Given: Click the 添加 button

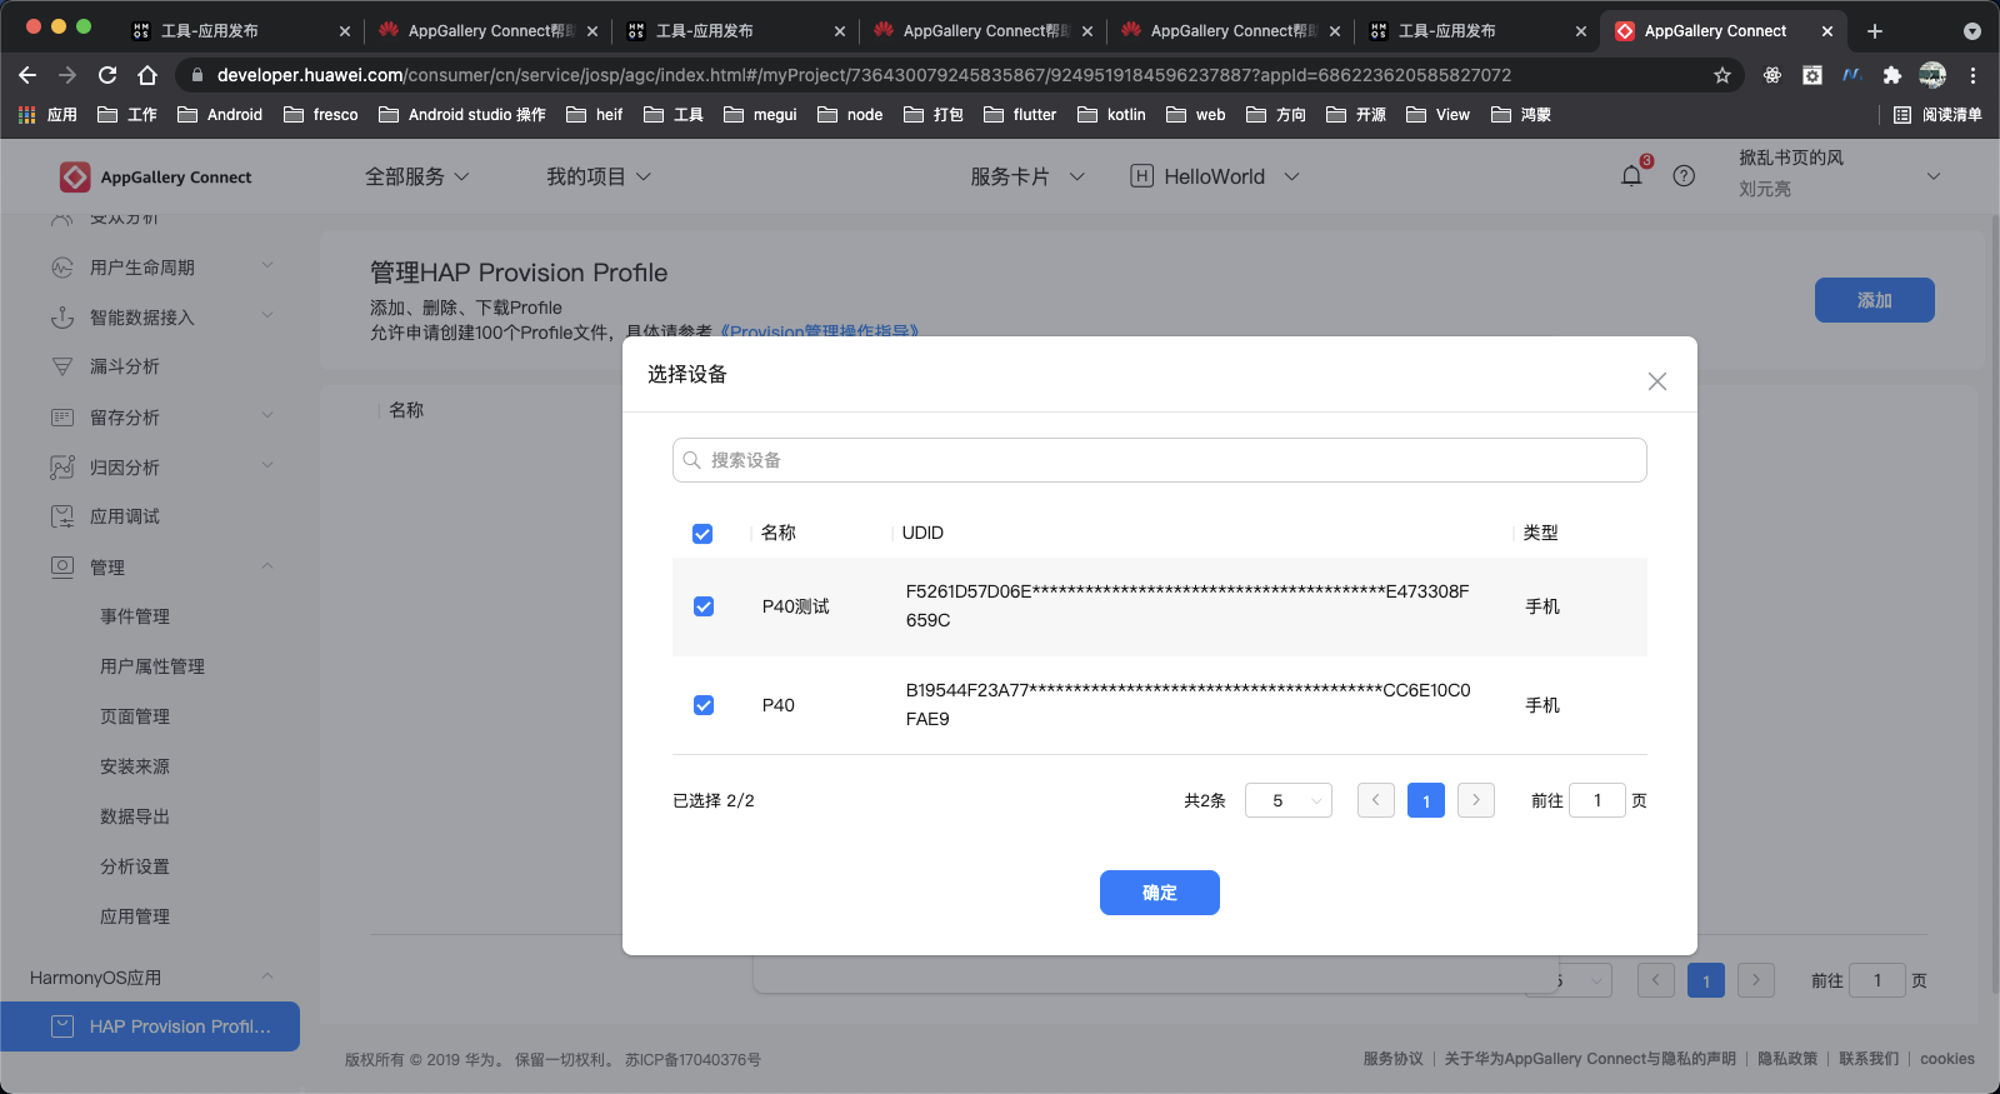Looking at the screenshot, I should coord(1874,300).
